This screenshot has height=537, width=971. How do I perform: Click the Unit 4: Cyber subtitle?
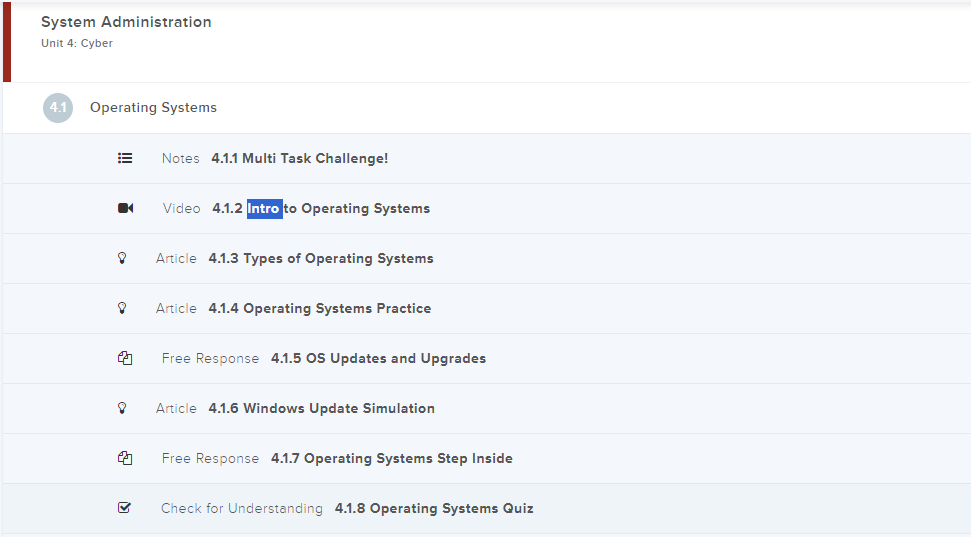(x=77, y=44)
